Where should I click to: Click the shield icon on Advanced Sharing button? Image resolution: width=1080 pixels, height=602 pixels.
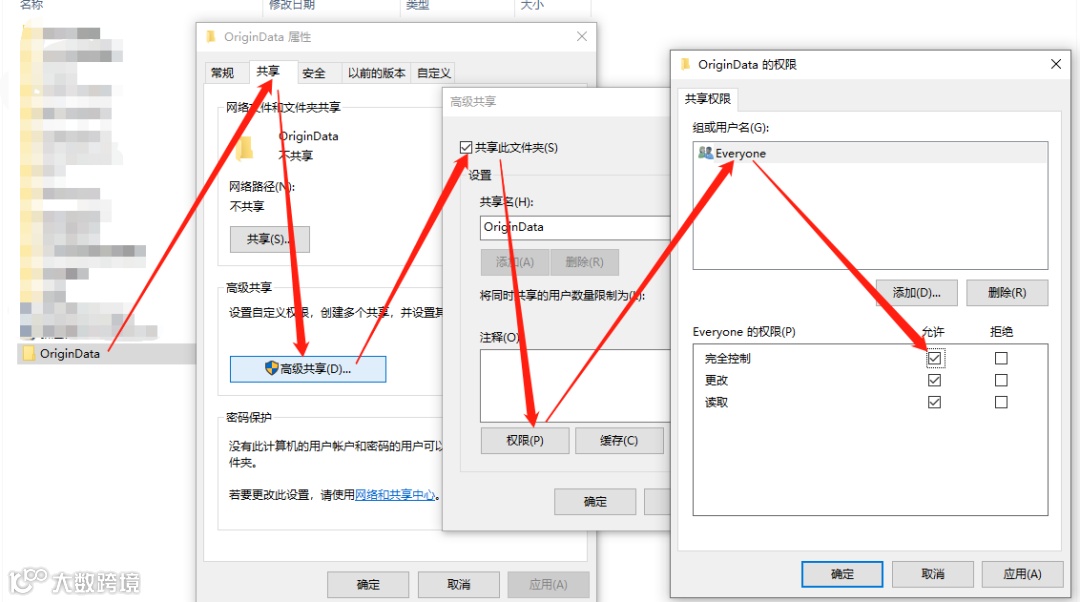[x=271, y=369]
